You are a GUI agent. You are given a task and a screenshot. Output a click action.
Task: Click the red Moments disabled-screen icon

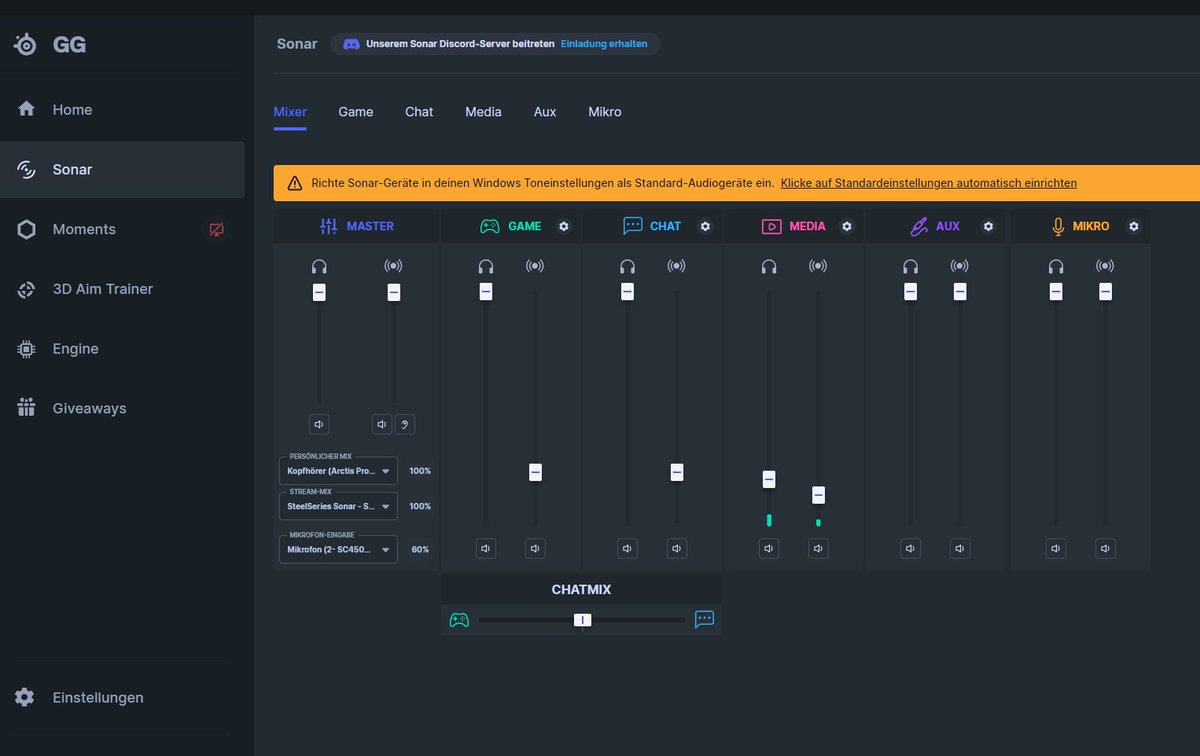(x=216, y=230)
